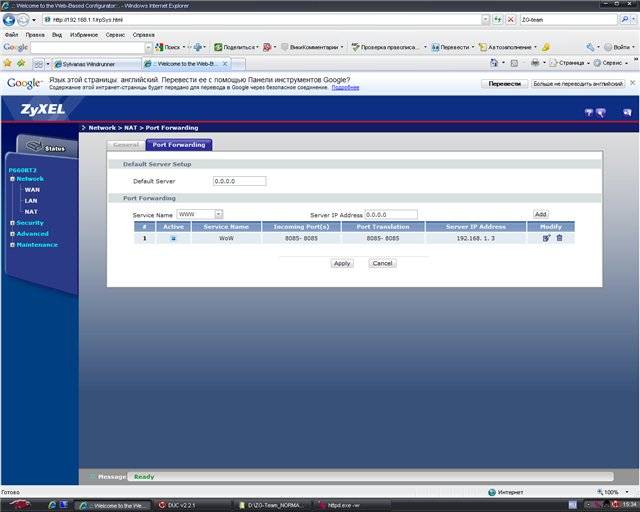This screenshot has width=640, height=512.
Task: Expand the Security menu in sidebar
Action: [x=29, y=223]
